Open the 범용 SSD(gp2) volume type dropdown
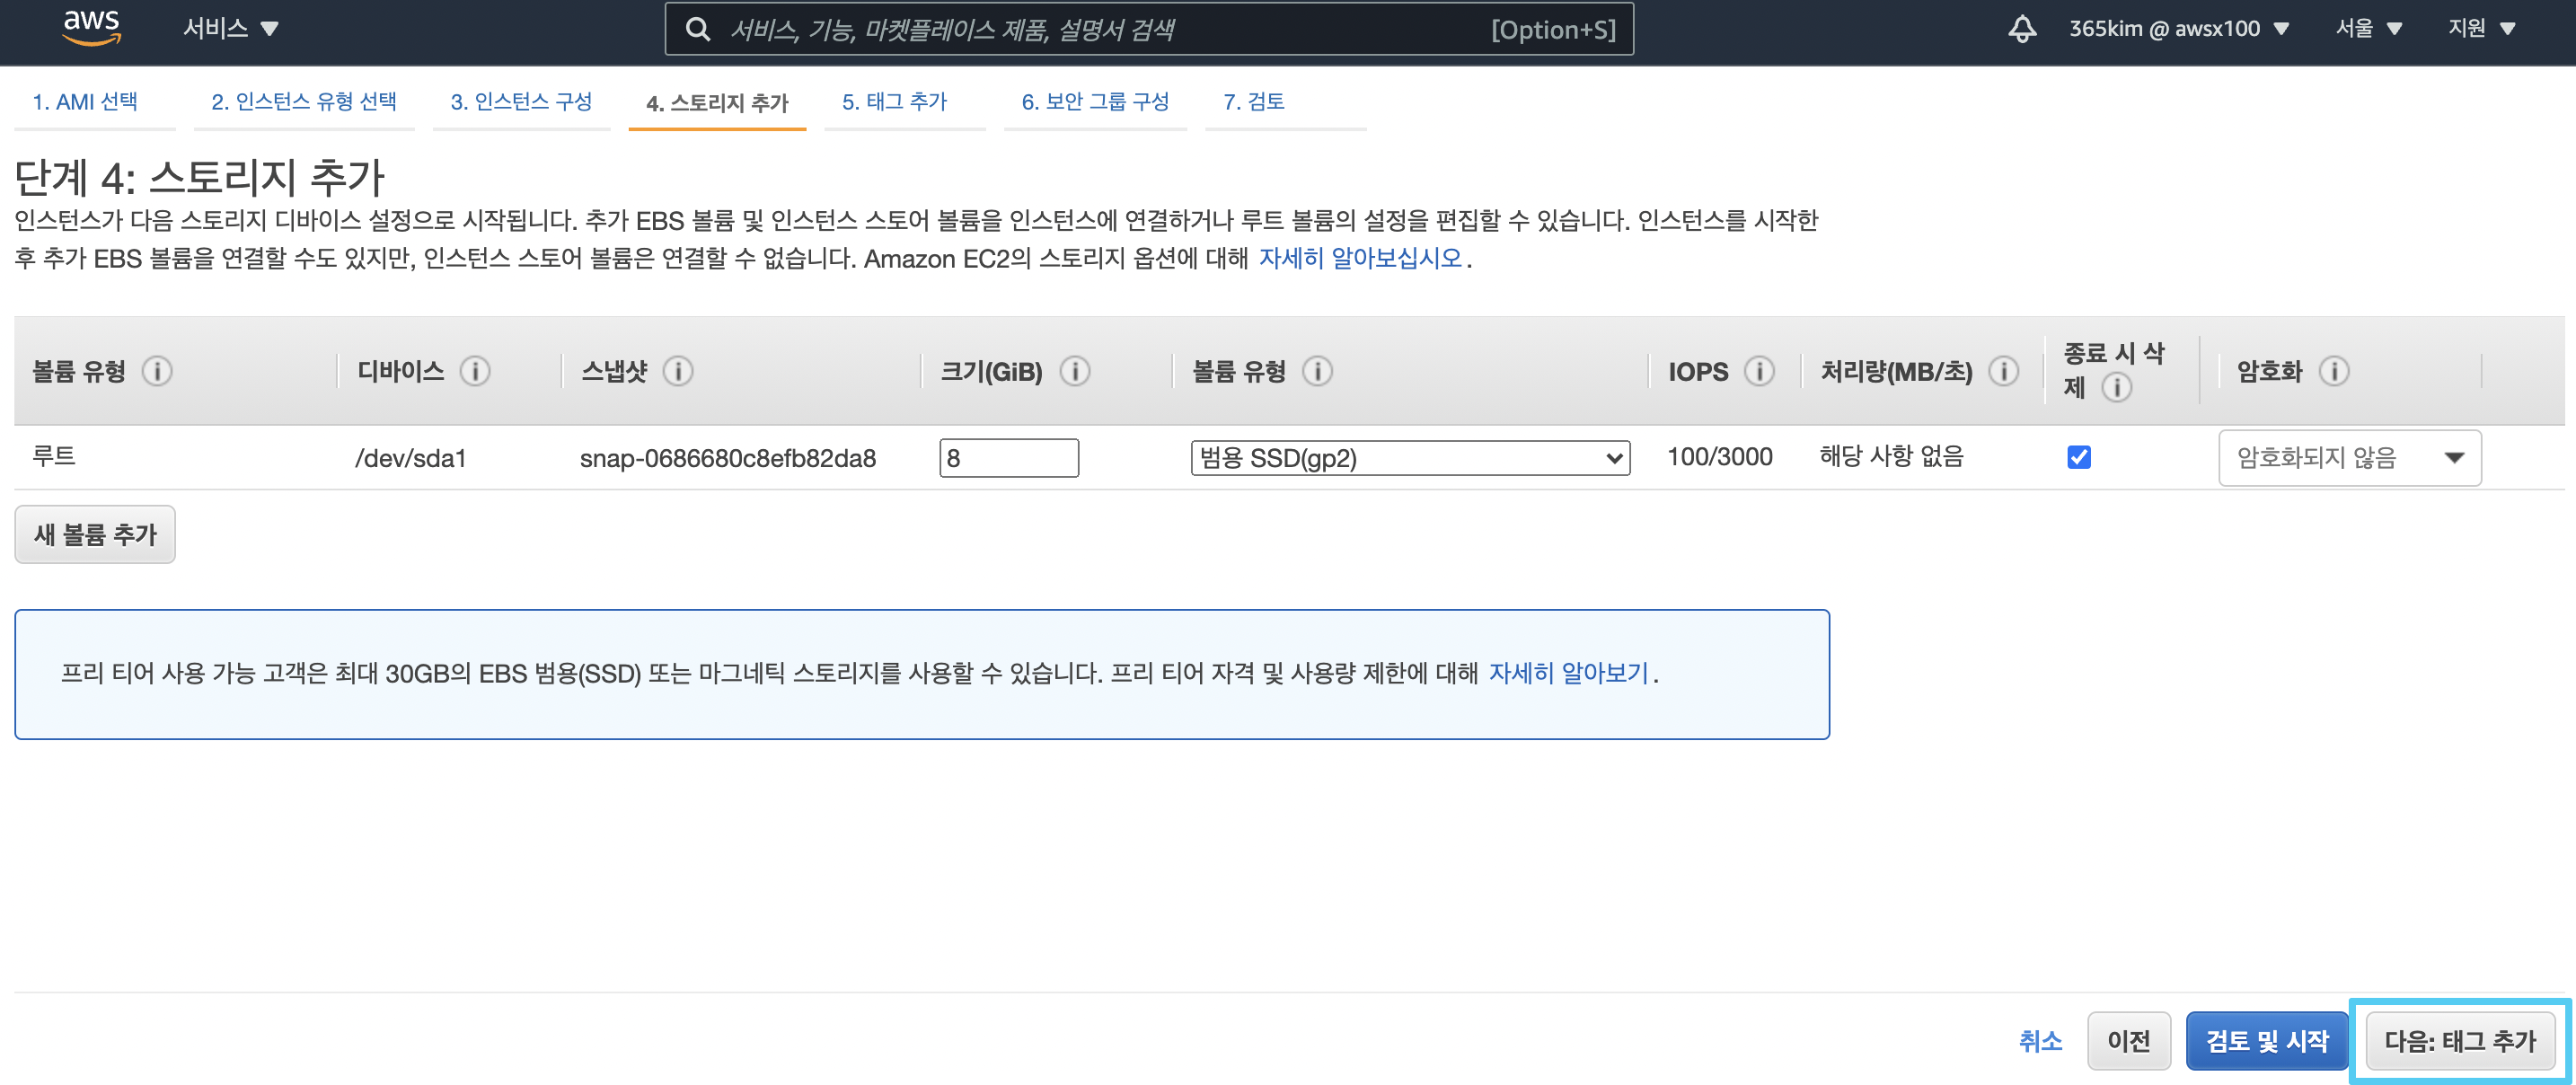The width and height of the screenshot is (2576, 1085). (1410, 458)
